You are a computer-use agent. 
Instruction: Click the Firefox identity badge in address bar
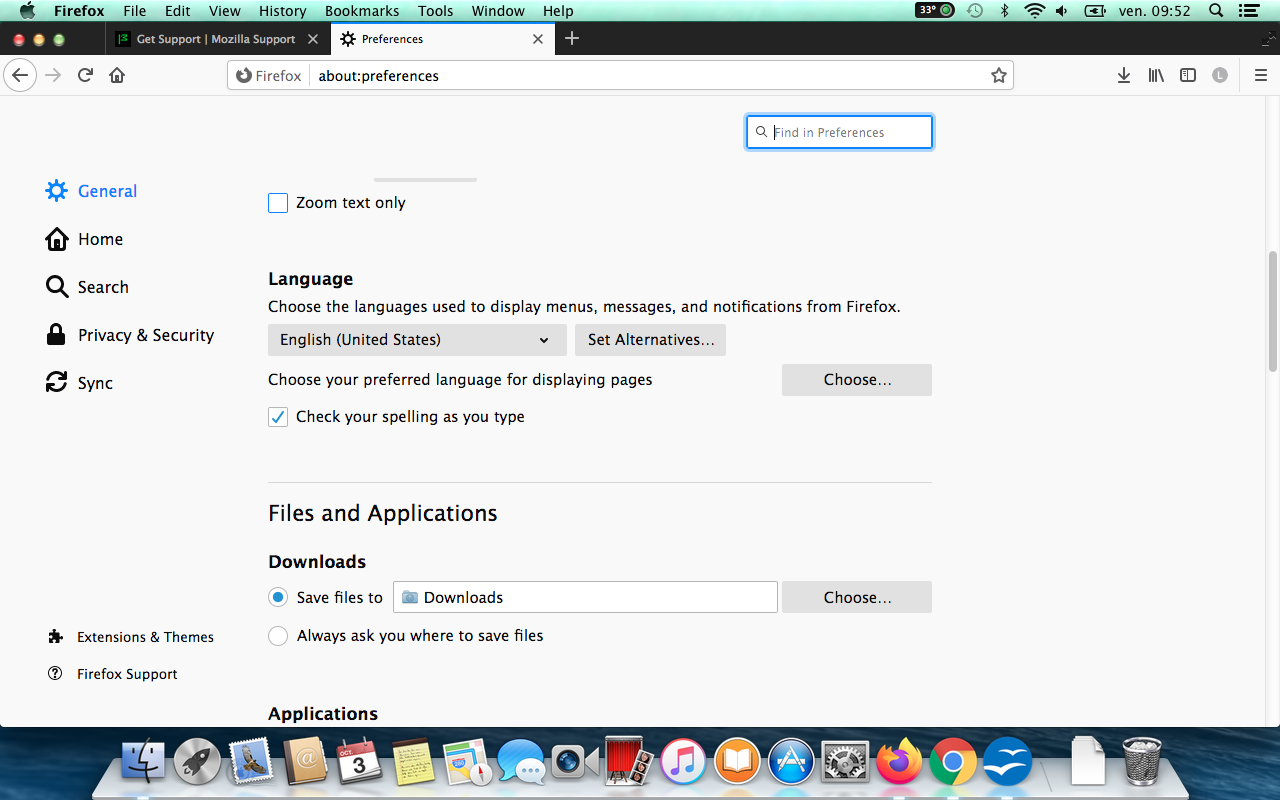[269, 75]
